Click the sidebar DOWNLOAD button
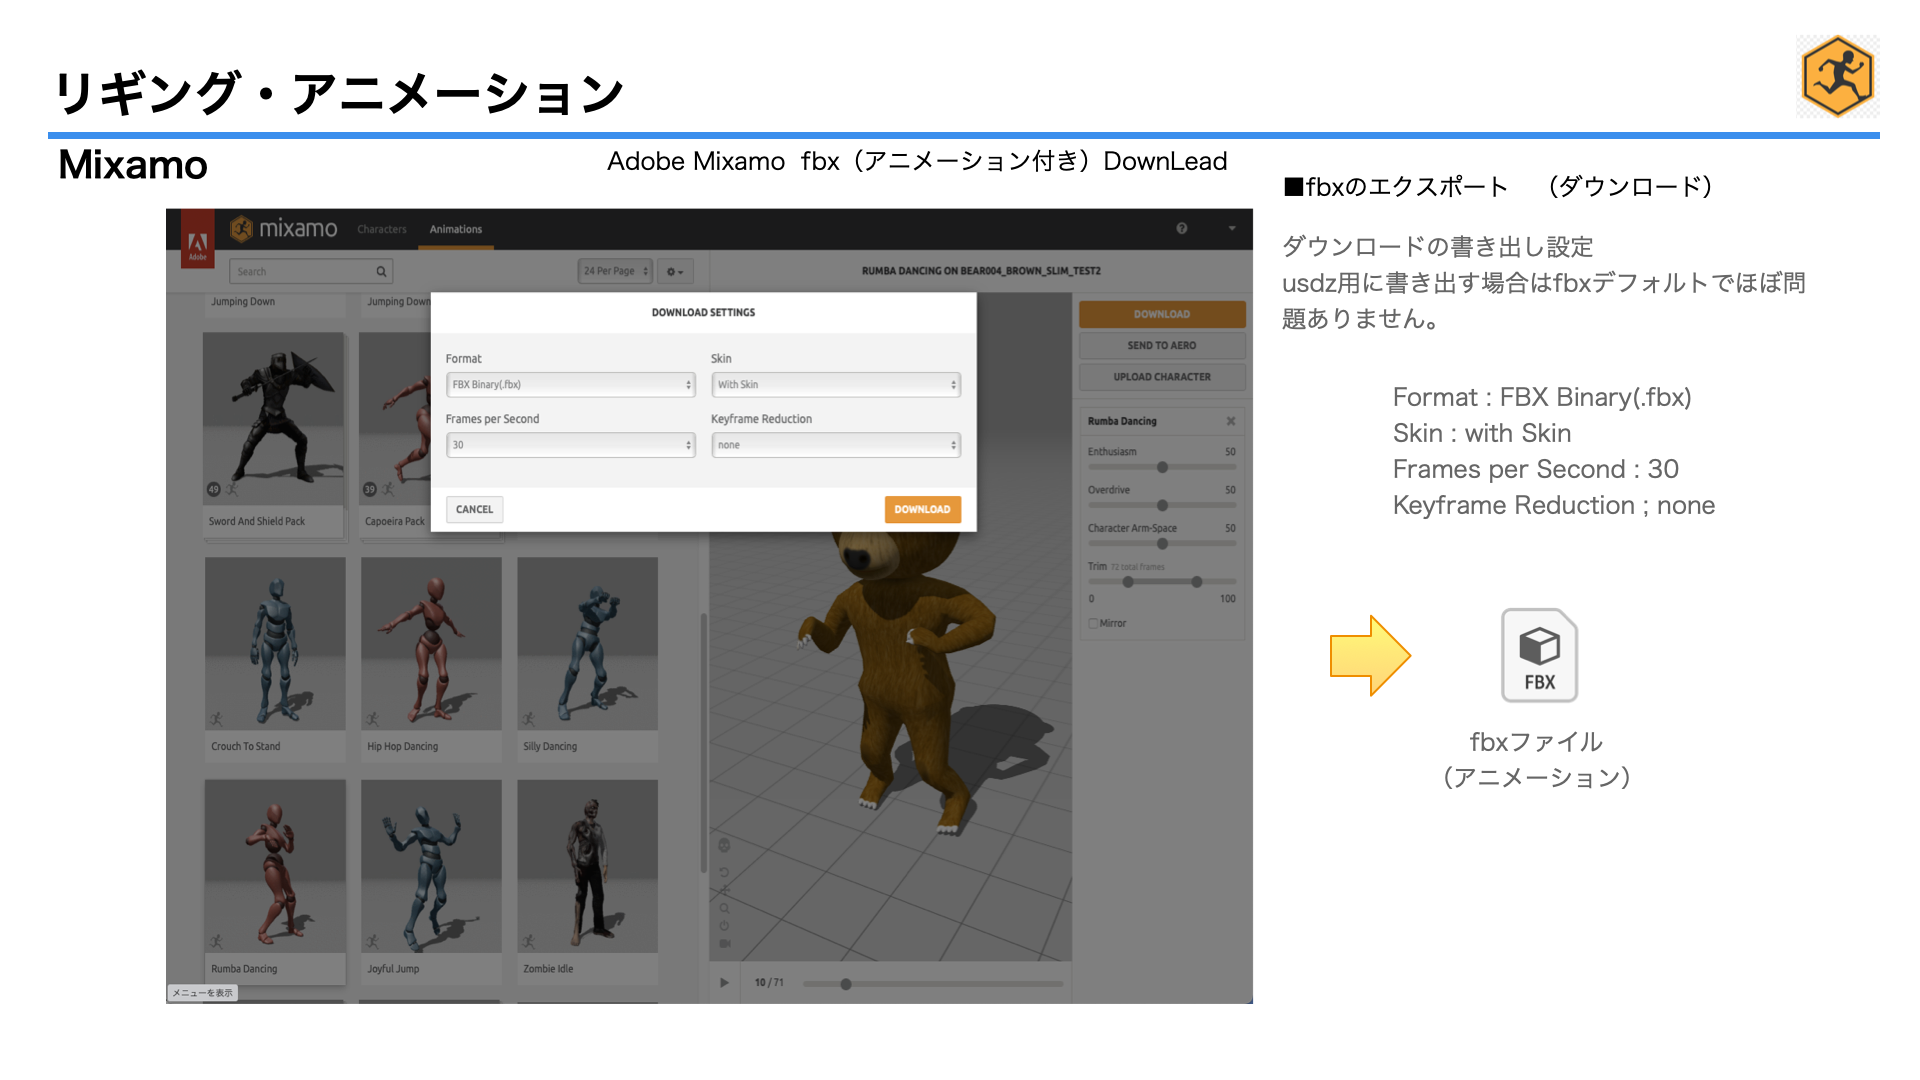1920x1080 pixels. (1162, 314)
